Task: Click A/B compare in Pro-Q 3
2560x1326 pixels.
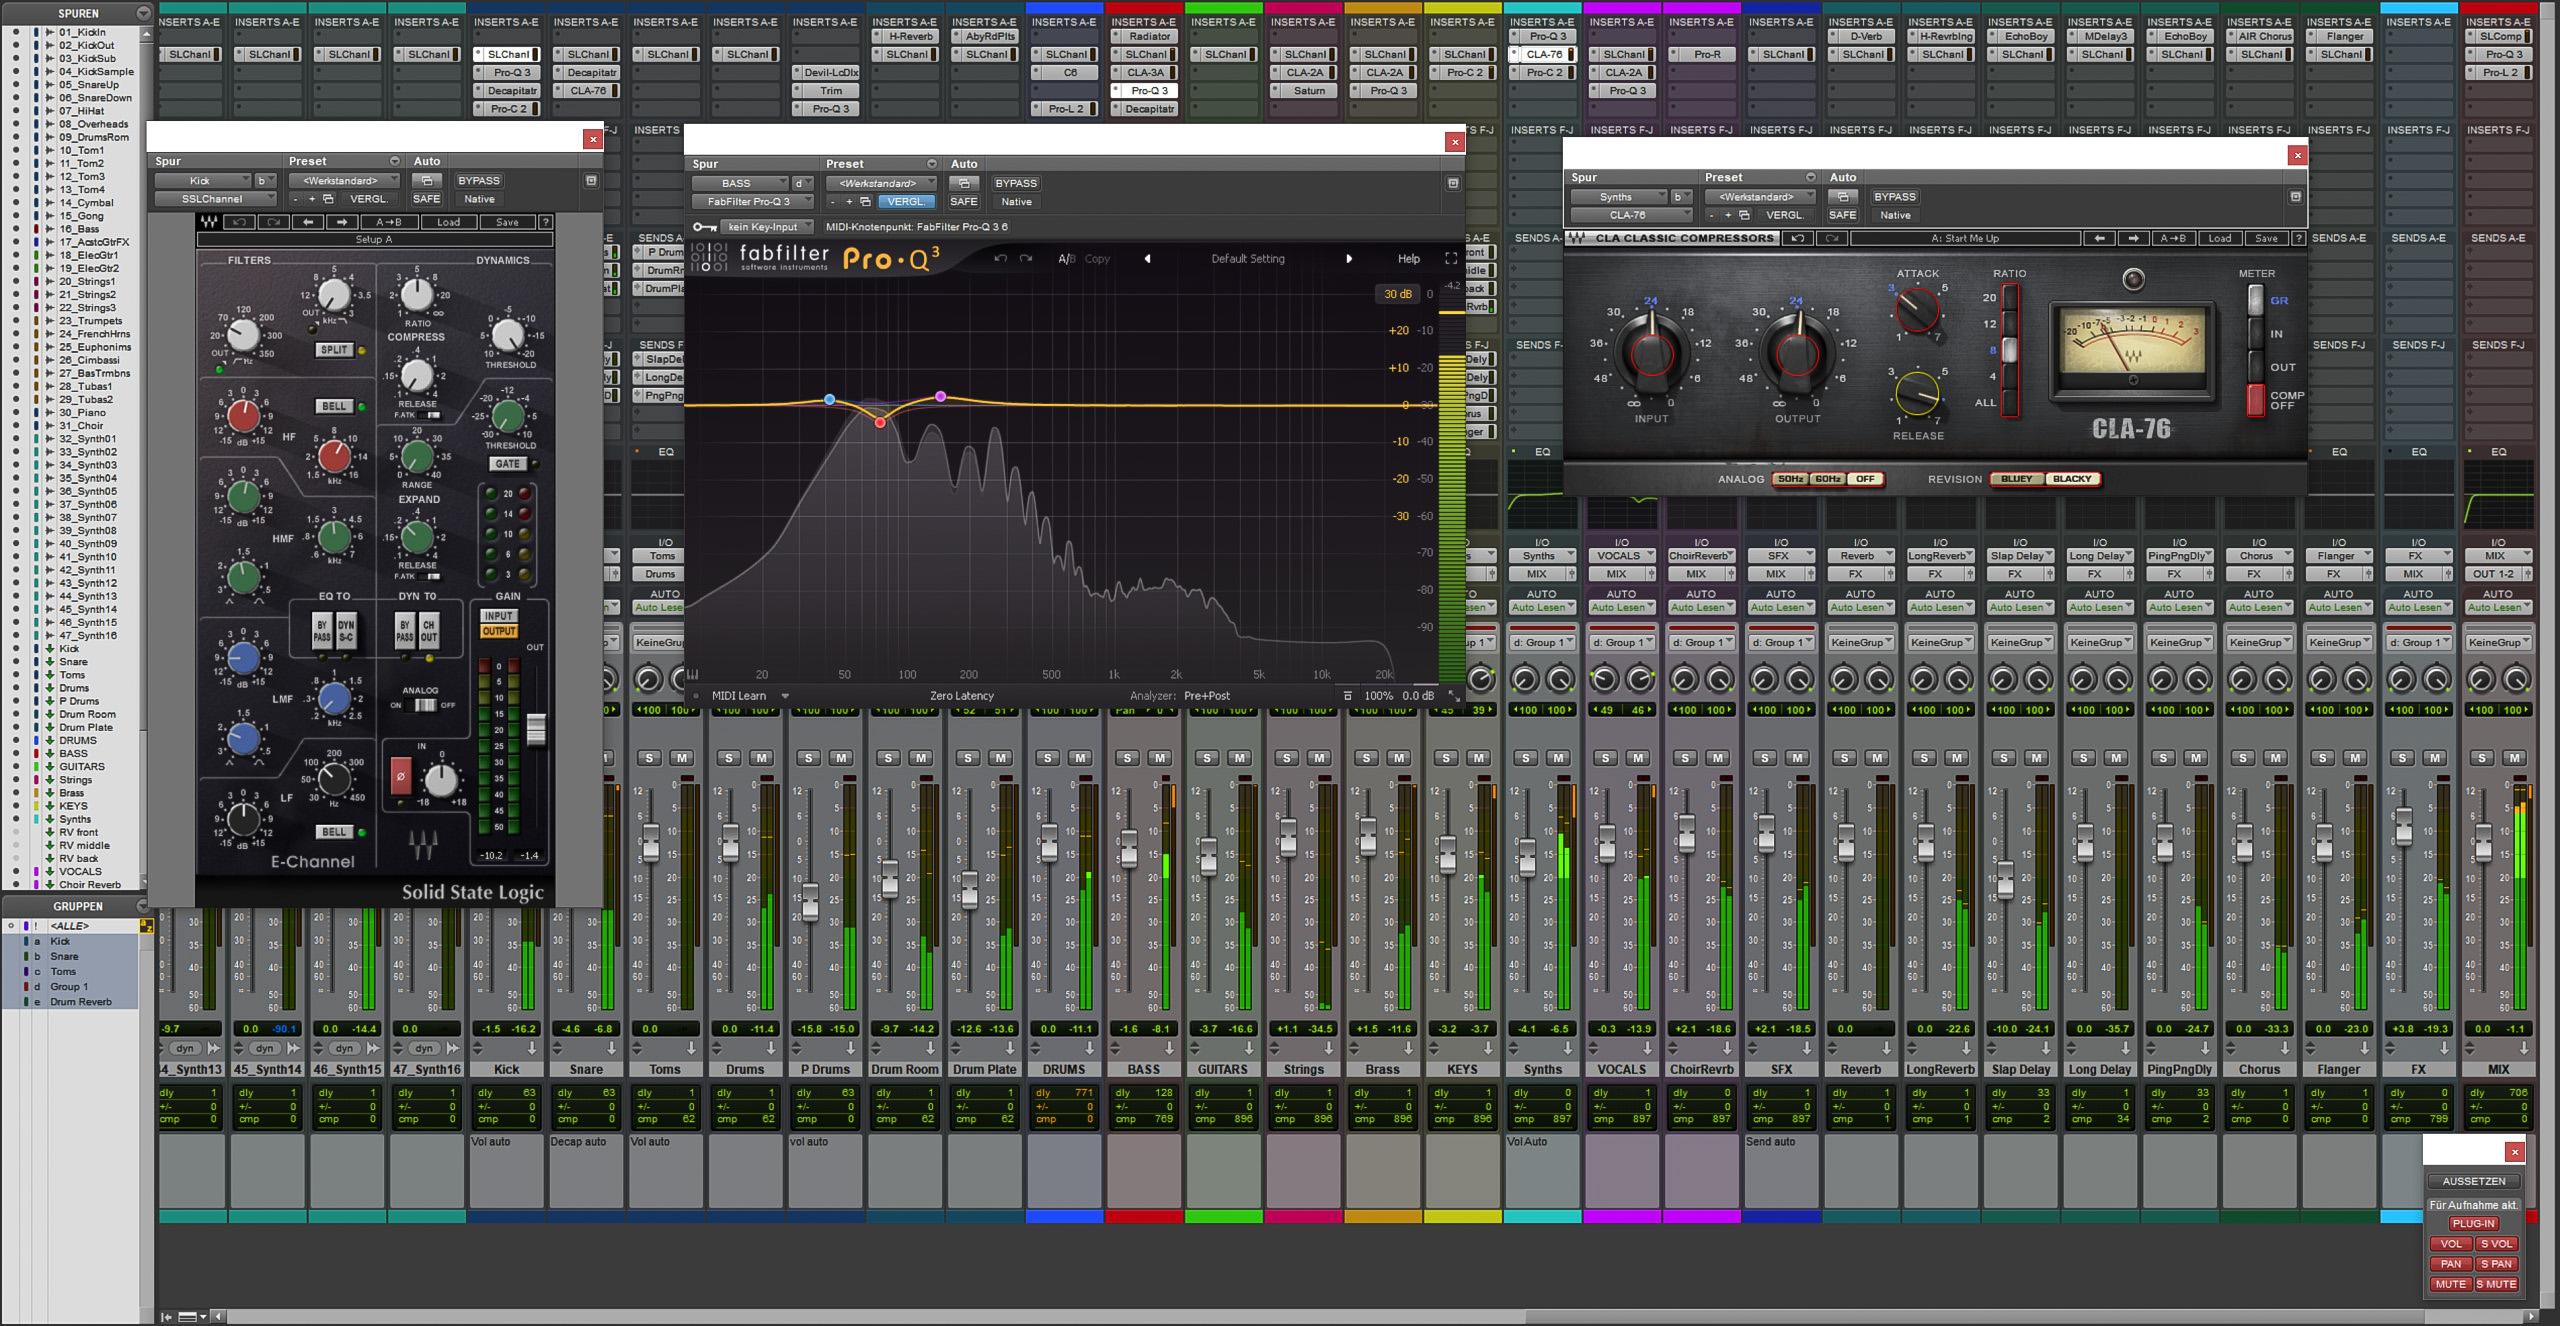Action: coord(1067,258)
